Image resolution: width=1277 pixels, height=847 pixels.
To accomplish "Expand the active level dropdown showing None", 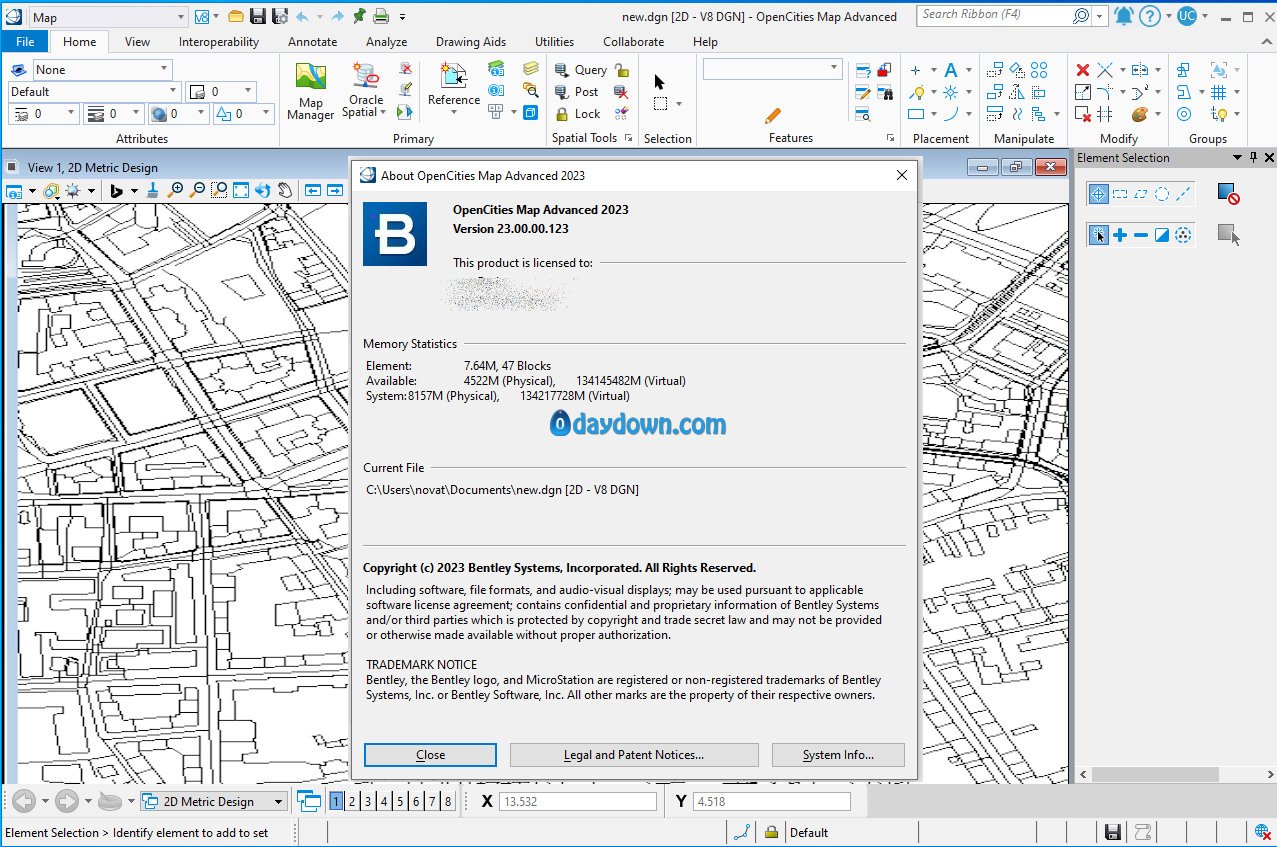I will click(164, 69).
